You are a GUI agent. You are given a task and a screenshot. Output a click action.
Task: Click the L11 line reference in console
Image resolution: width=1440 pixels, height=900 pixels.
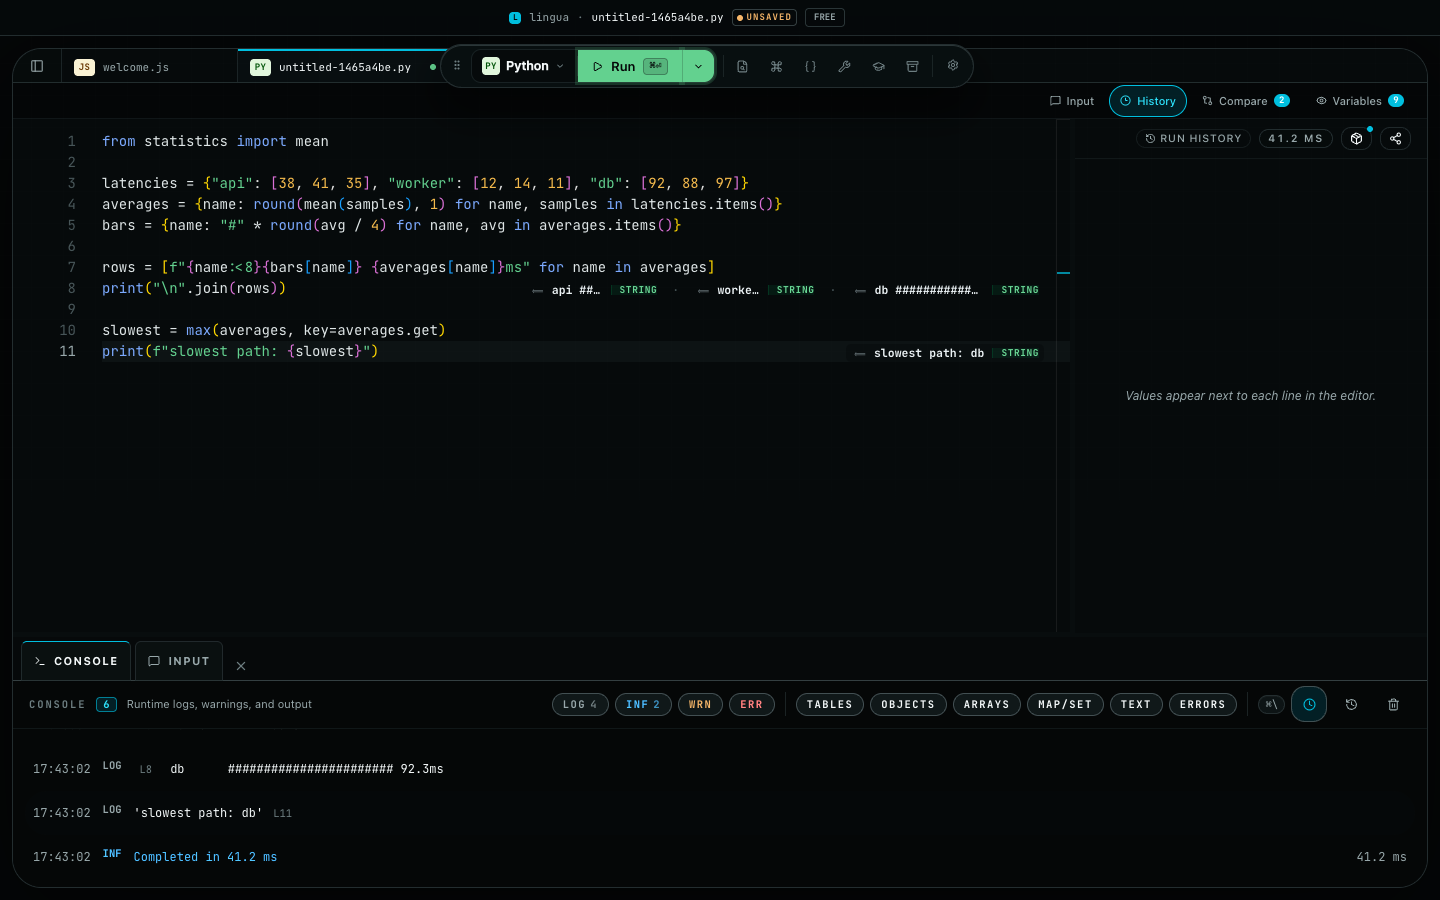(x=282, y=814)
